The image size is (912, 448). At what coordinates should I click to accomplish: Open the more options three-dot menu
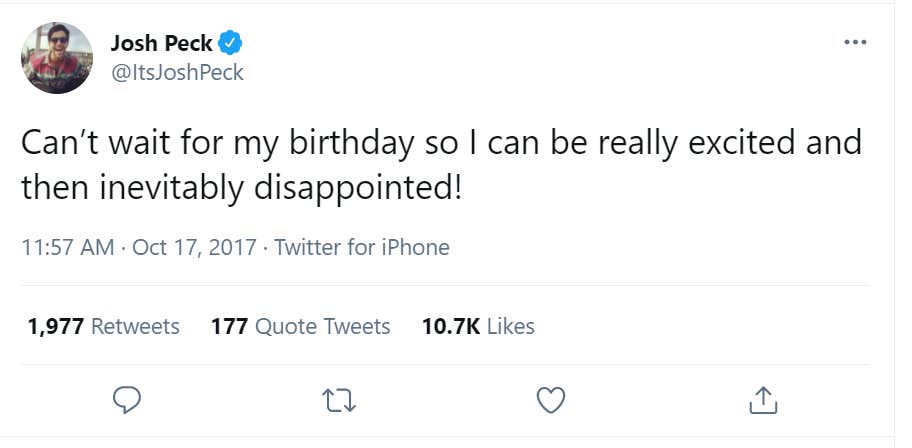855,43
